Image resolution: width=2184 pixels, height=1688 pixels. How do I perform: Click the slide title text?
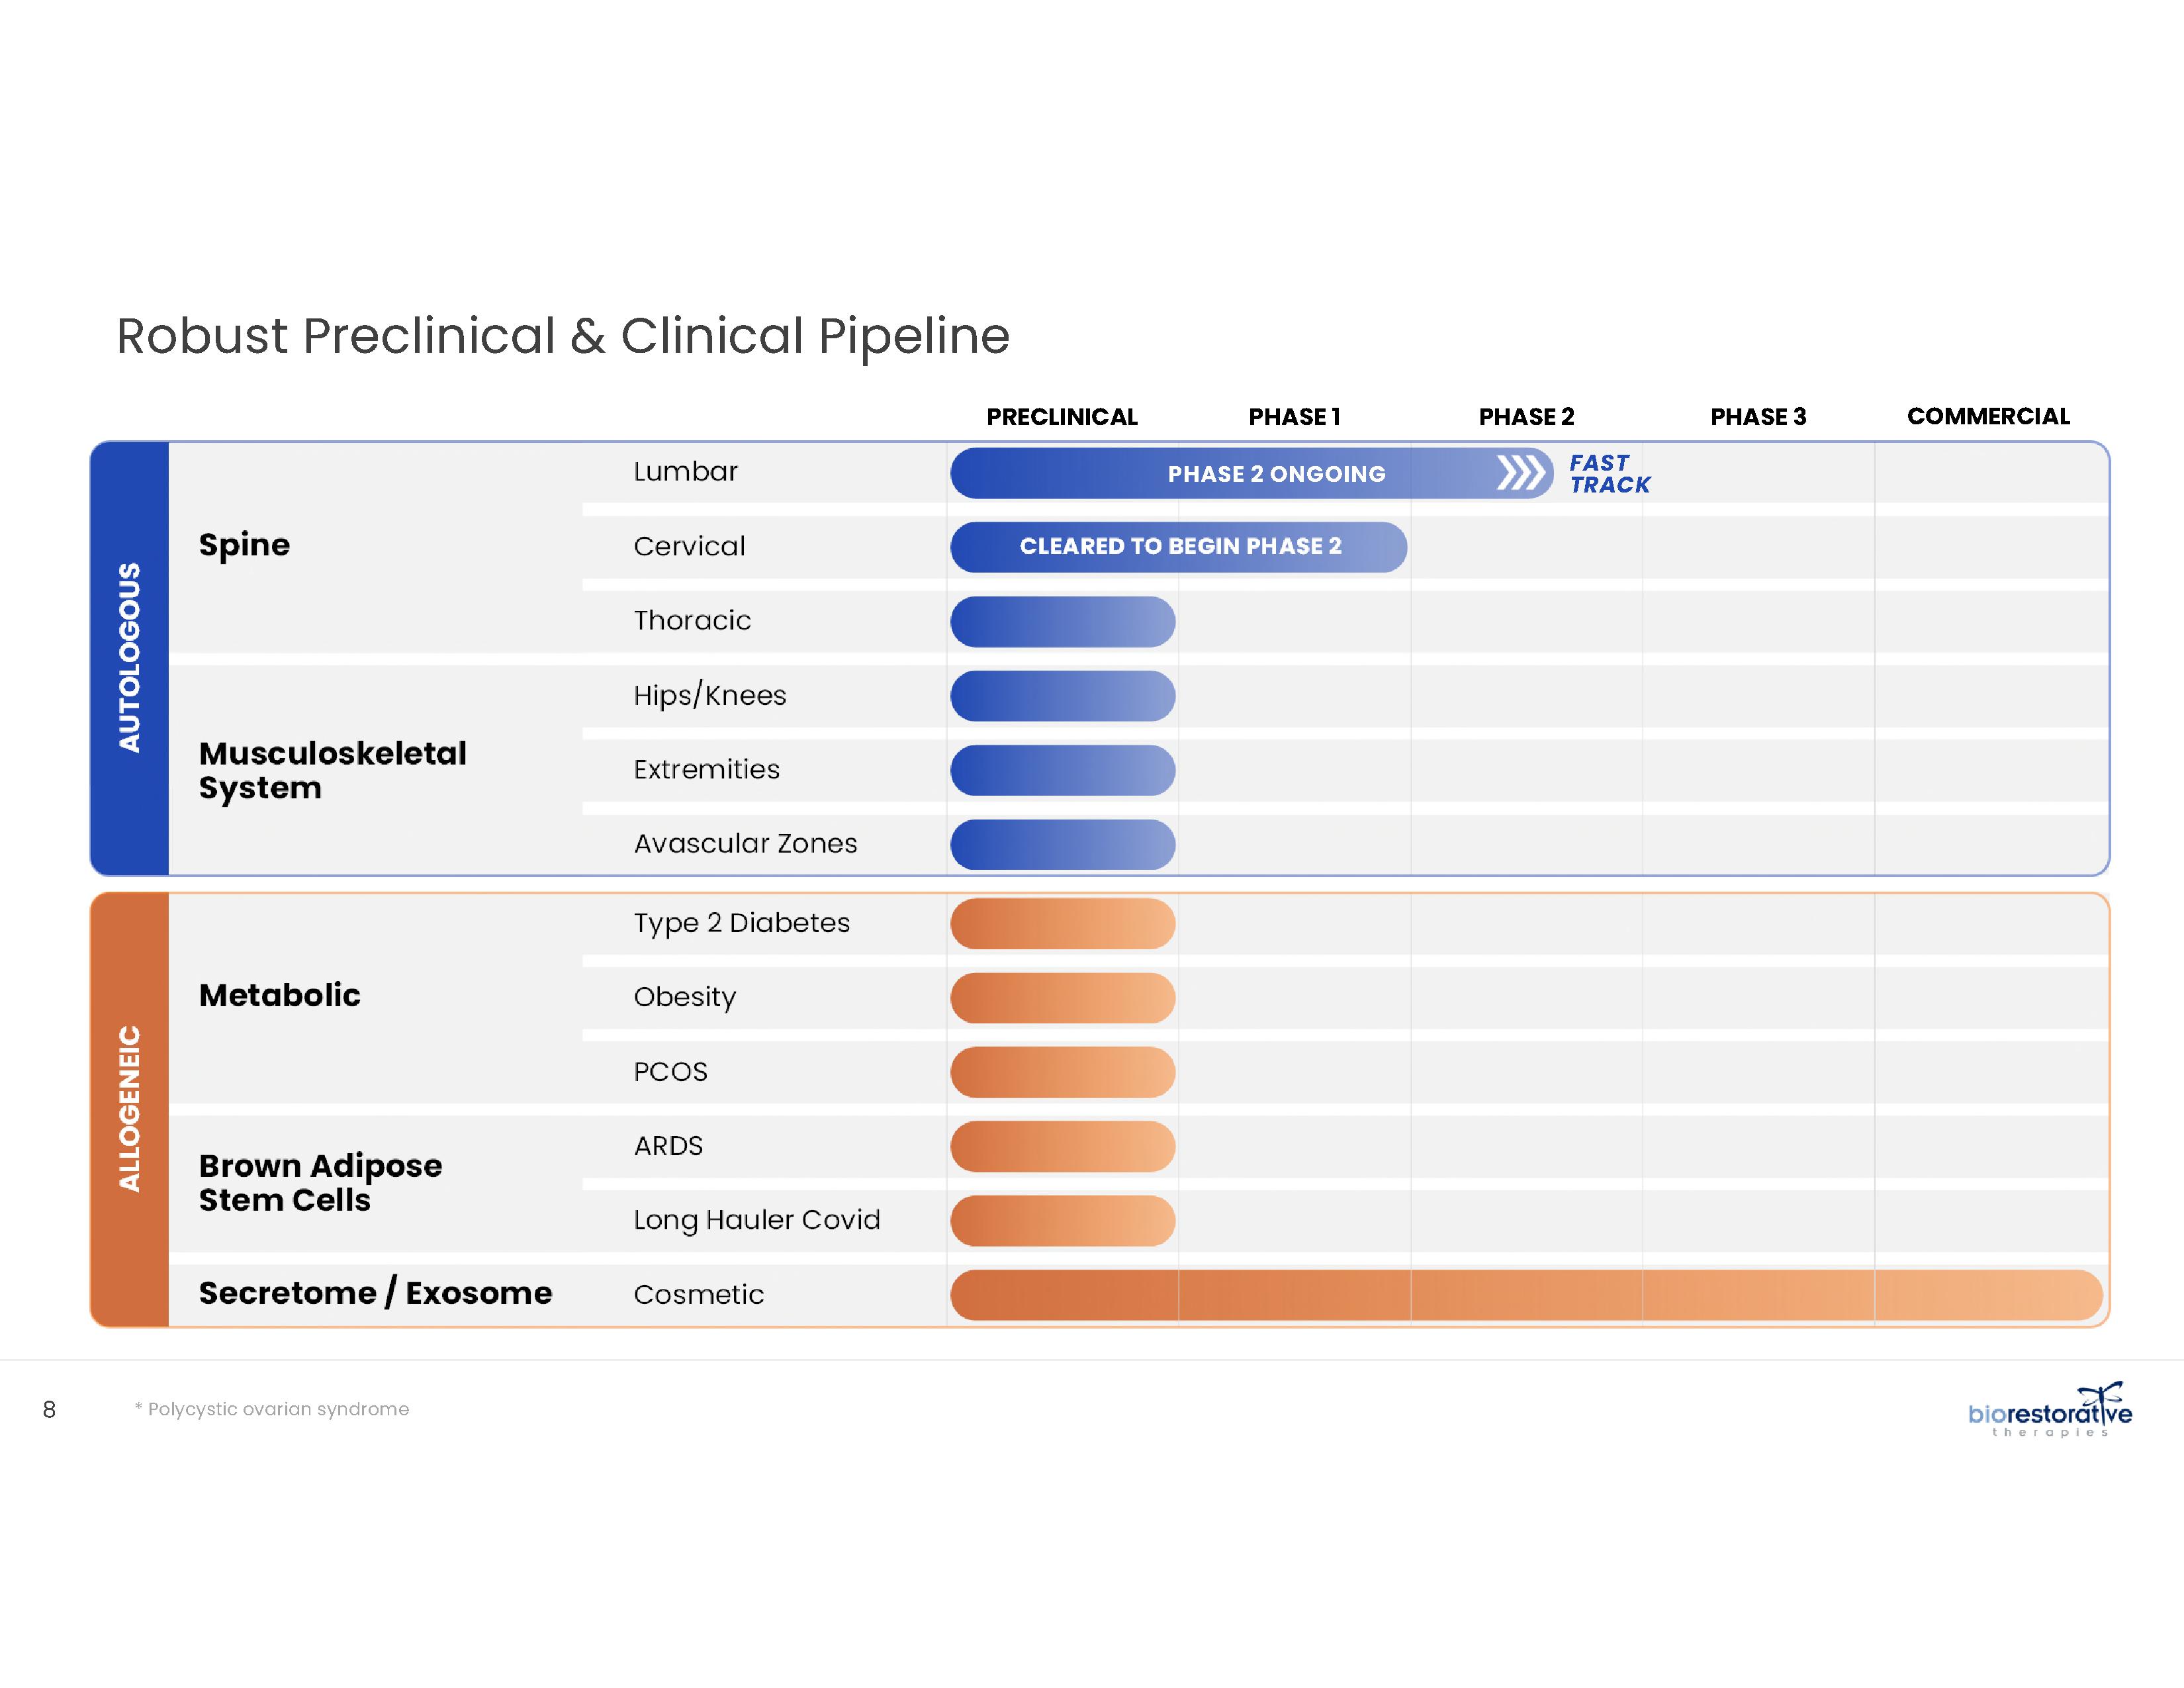pos(562,336)
